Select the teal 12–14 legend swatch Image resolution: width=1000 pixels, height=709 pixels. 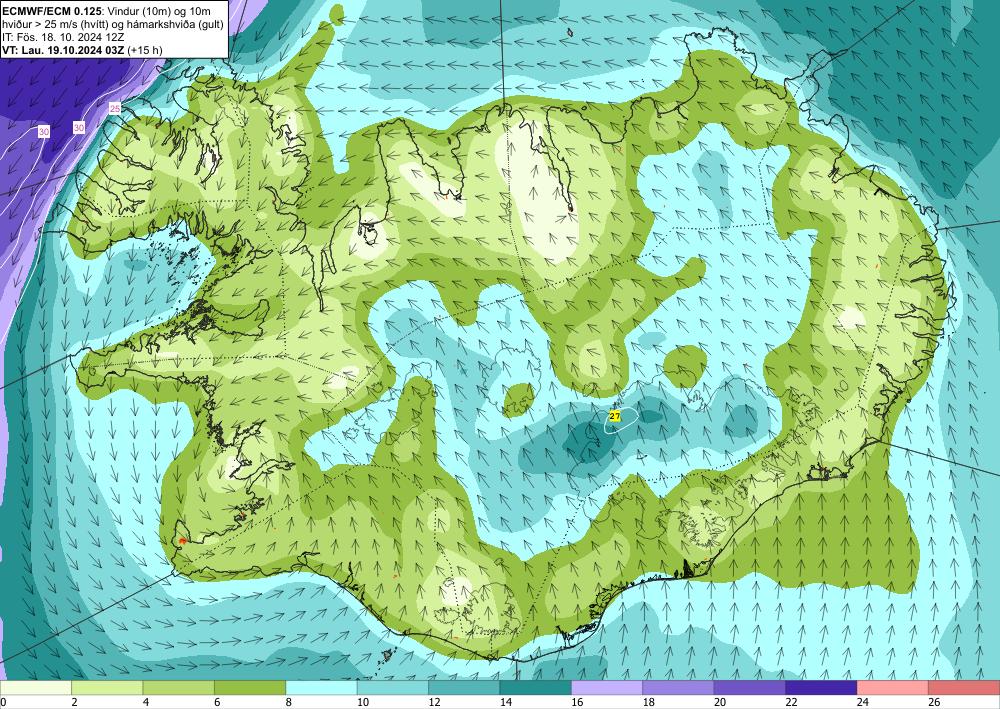[x=464, y=688]
